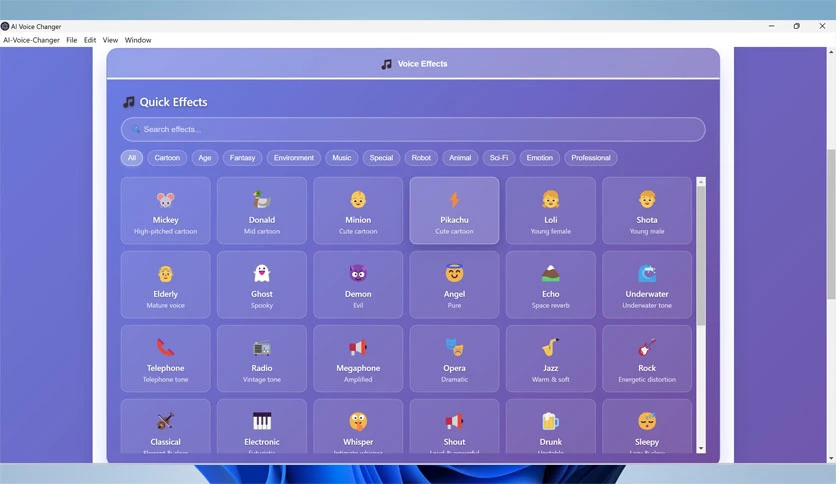Show Robot category effects
This screenshot has height=484, width=836.
421,158
